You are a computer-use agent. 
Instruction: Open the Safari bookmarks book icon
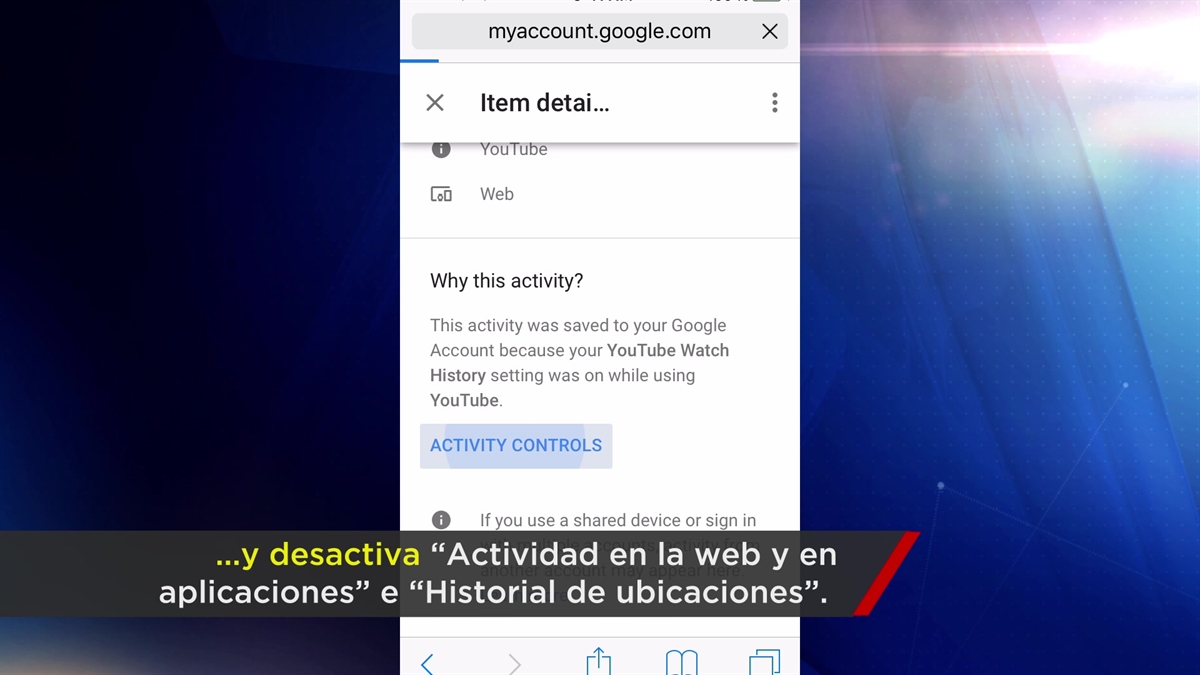[x=682, y=662]
